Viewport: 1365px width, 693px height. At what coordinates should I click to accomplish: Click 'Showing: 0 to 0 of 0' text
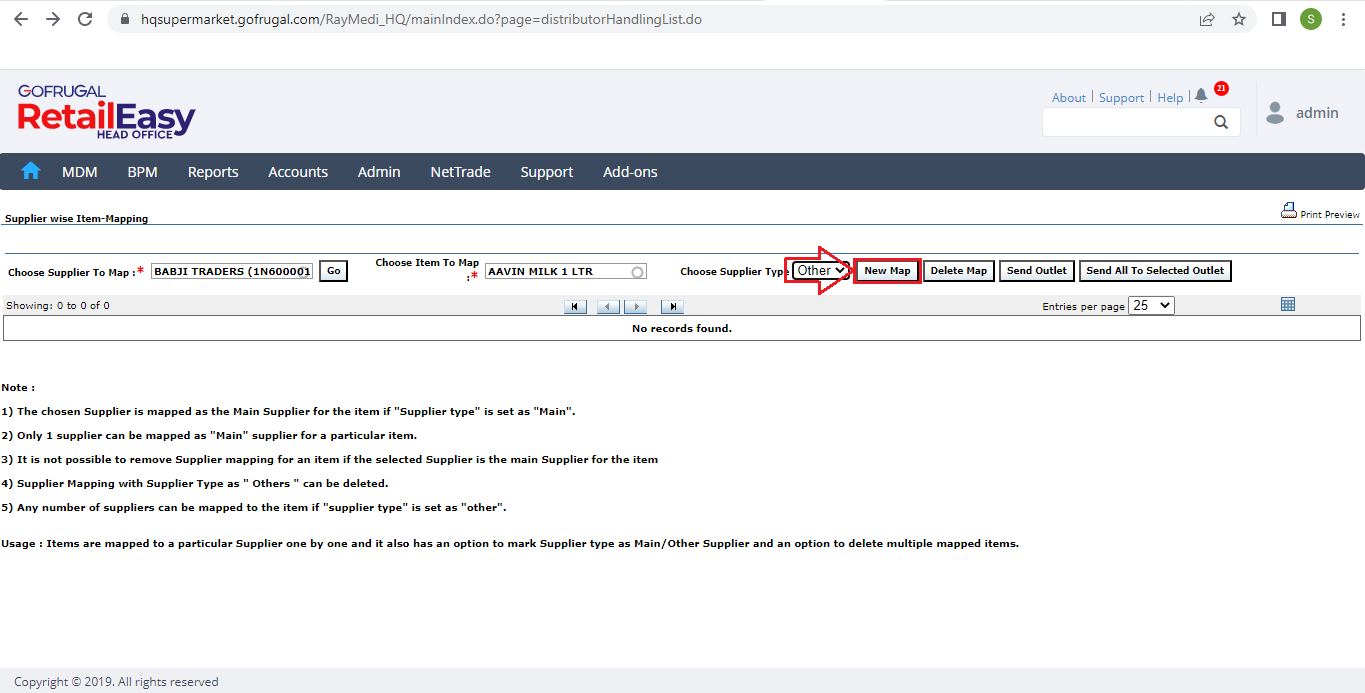coord(58,306)
